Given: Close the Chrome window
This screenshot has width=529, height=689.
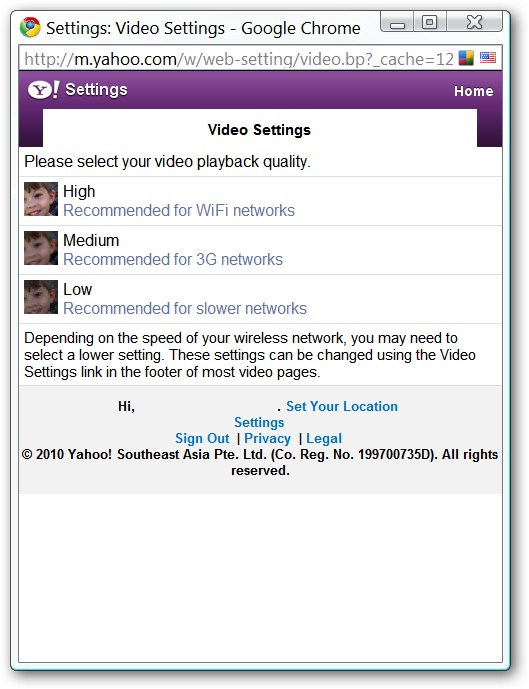Looking at the screenshot, I should point(474,22).
